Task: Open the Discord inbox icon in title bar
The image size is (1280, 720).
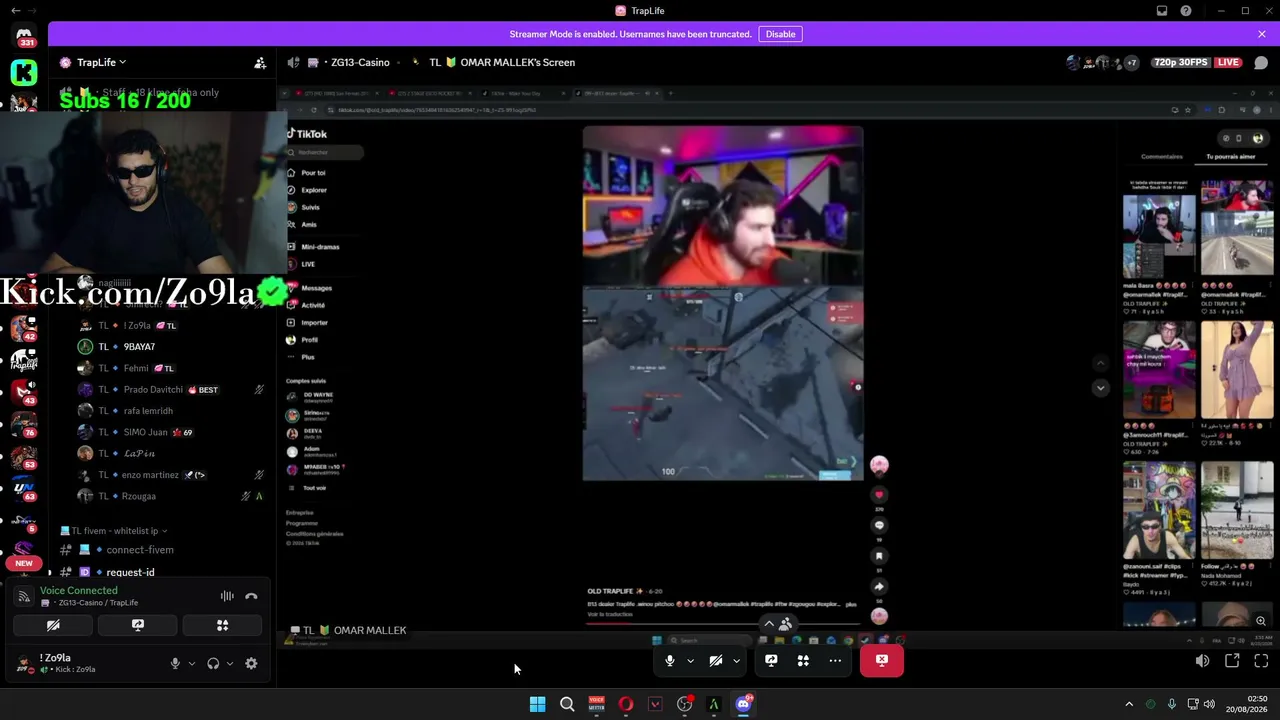Action: coord(1162,11)
